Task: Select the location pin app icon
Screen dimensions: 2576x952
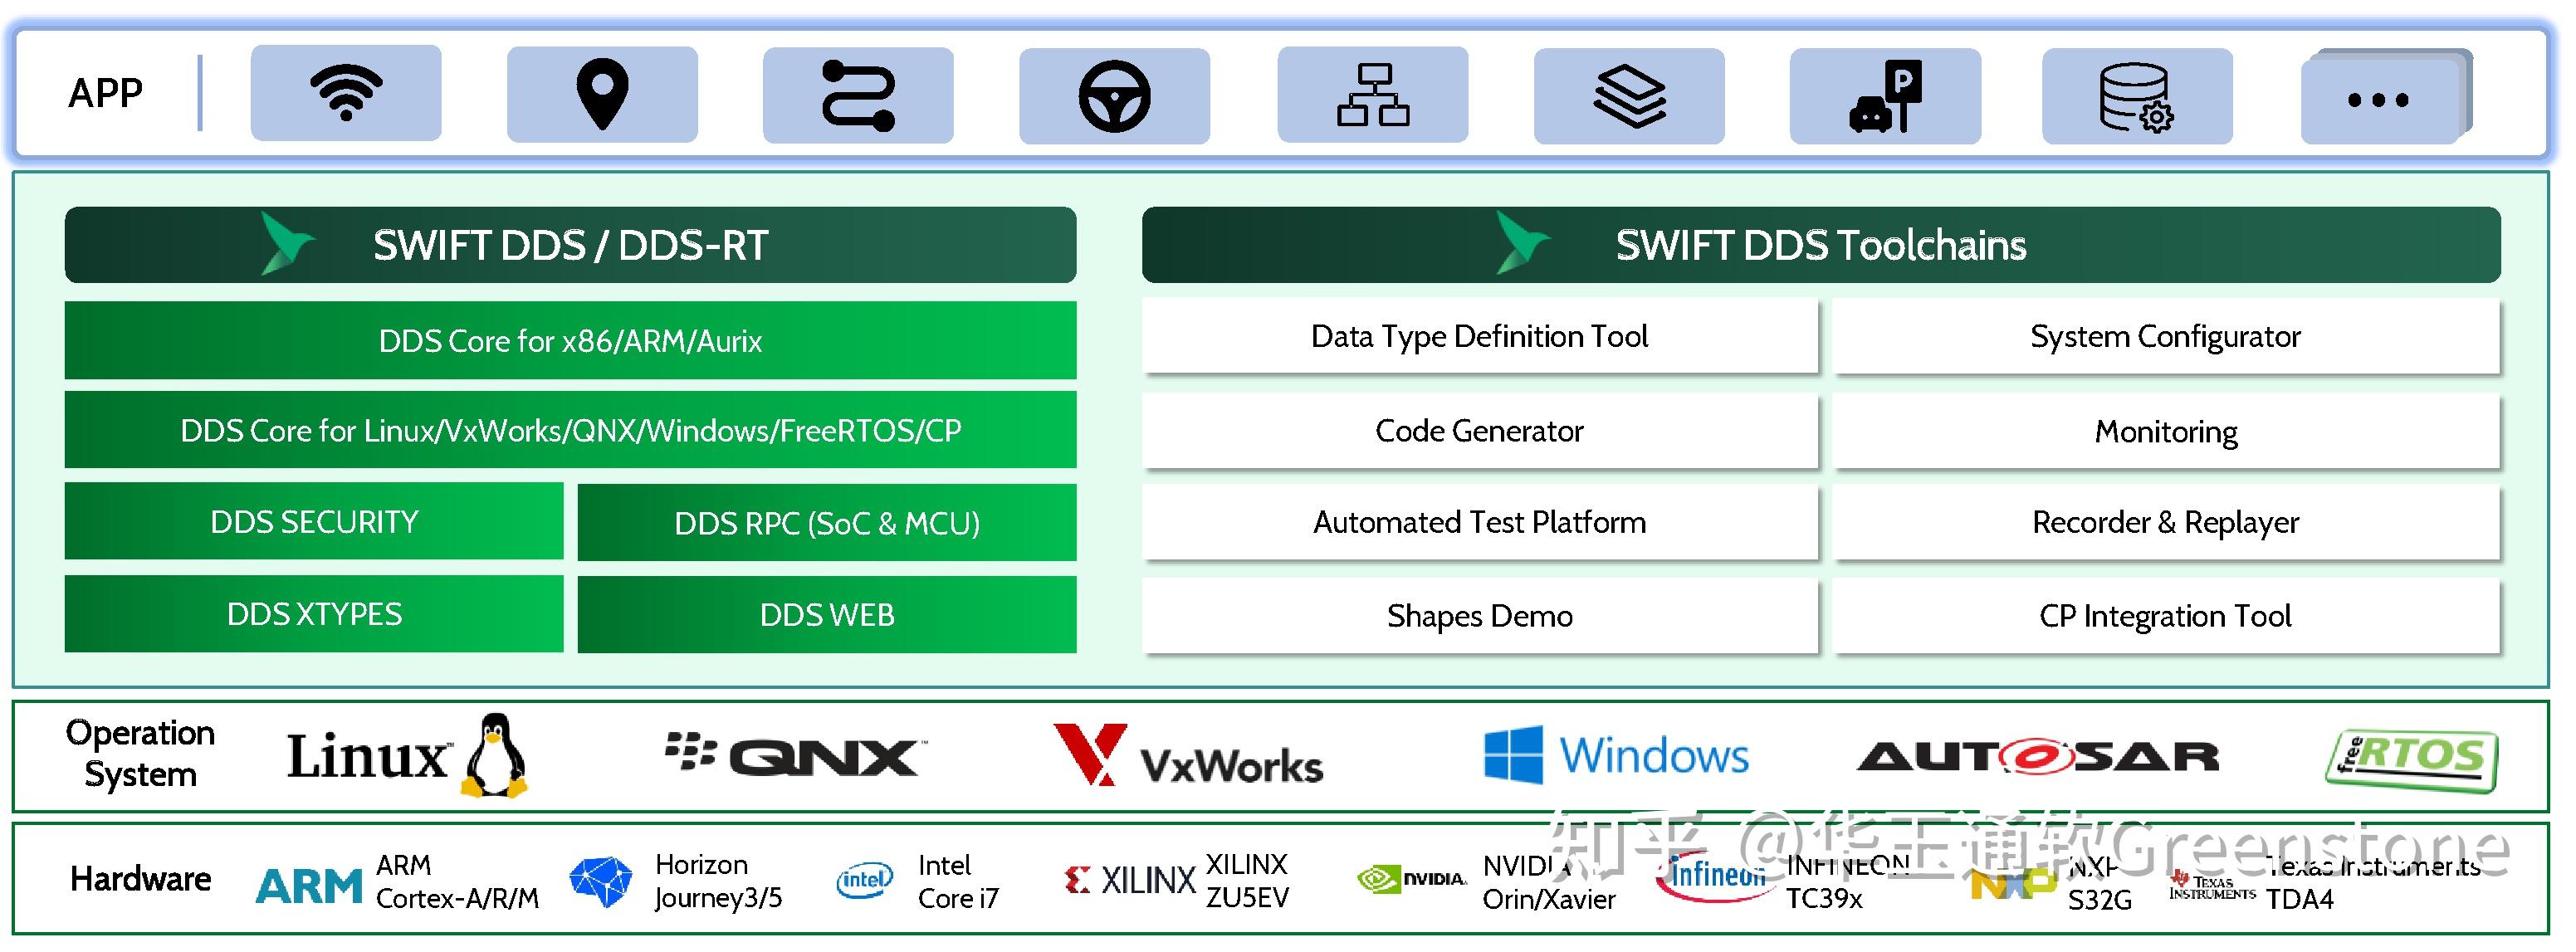Action: coord(602,94)
